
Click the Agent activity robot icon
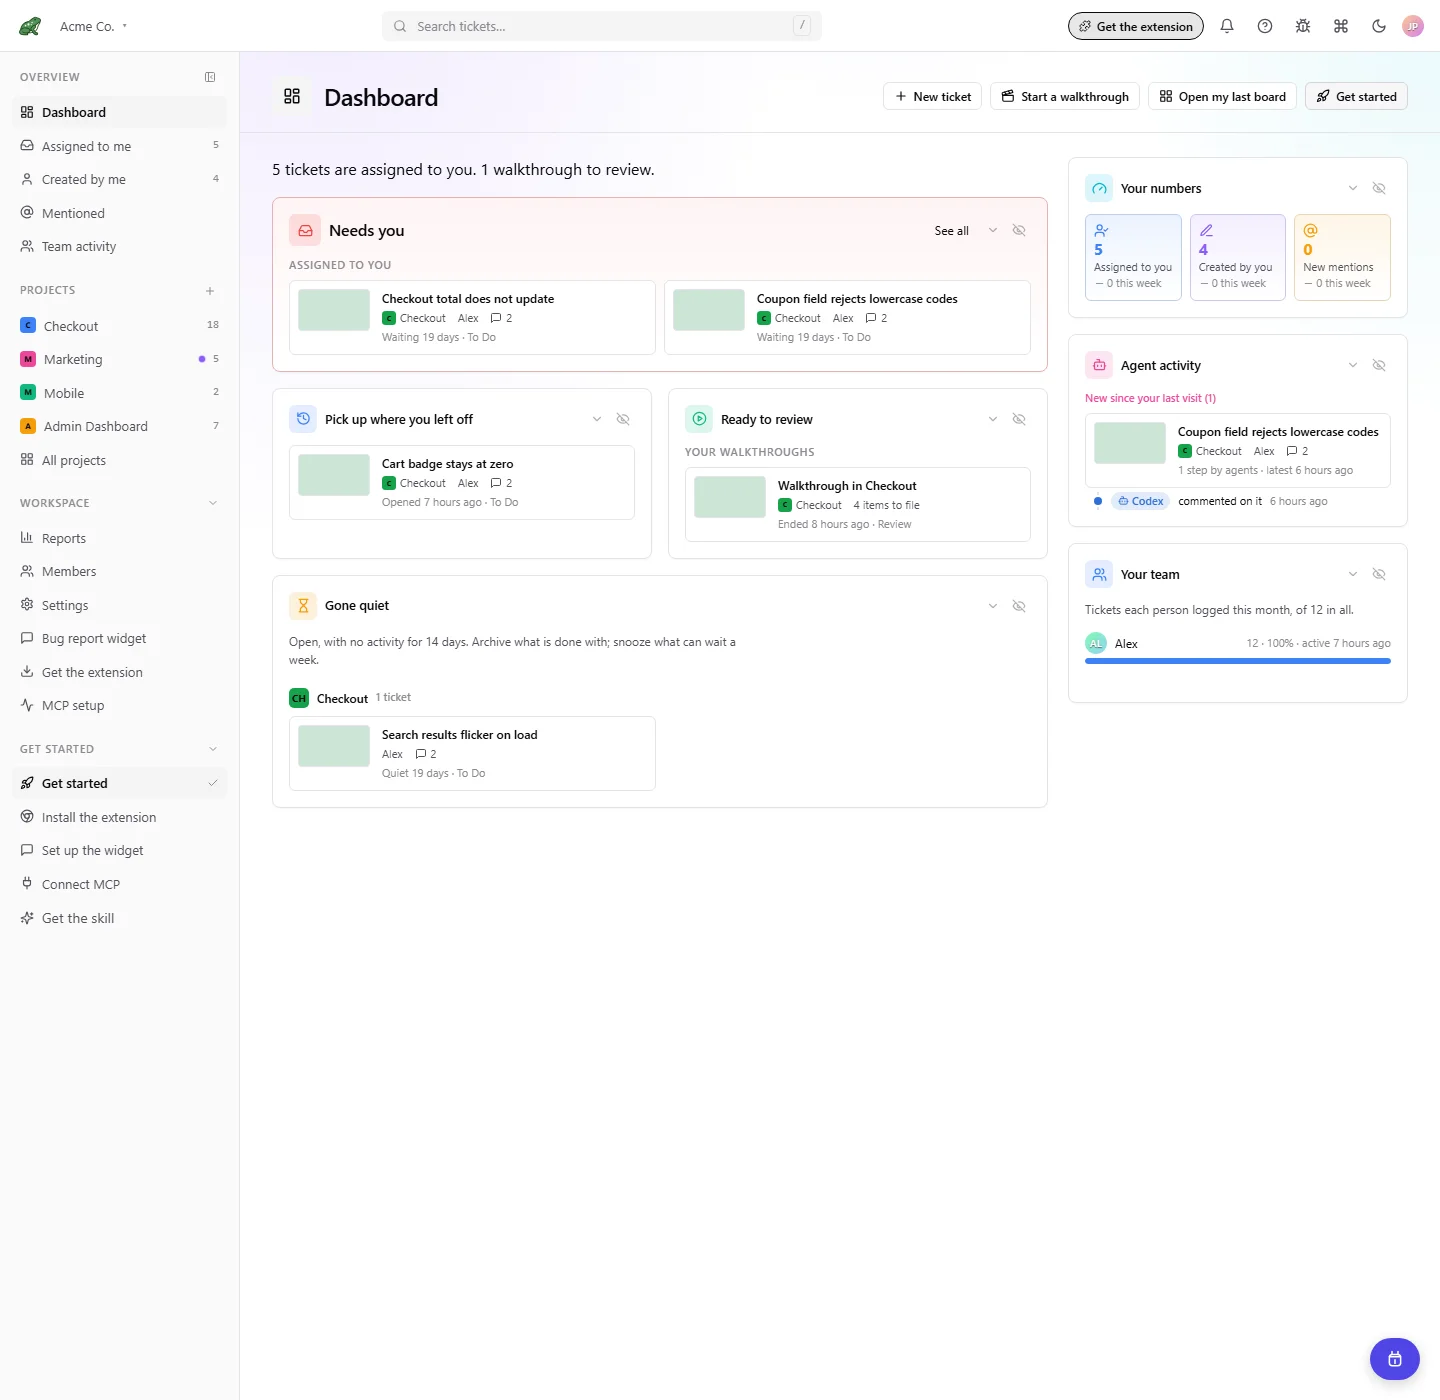[x=1099, y=365]
